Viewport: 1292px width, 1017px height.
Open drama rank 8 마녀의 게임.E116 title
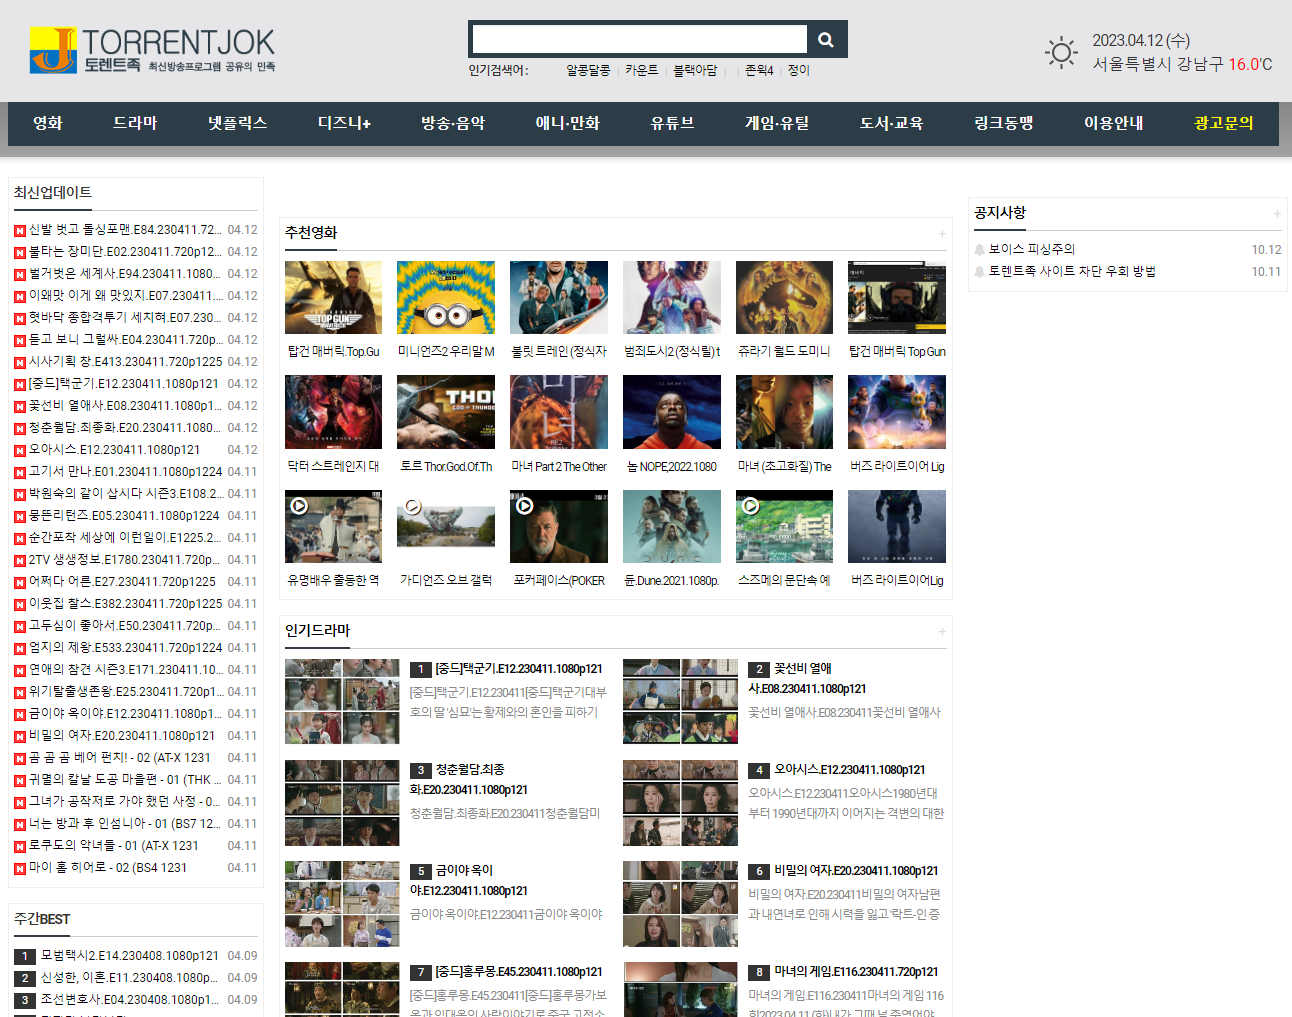(x=856, y=972)
